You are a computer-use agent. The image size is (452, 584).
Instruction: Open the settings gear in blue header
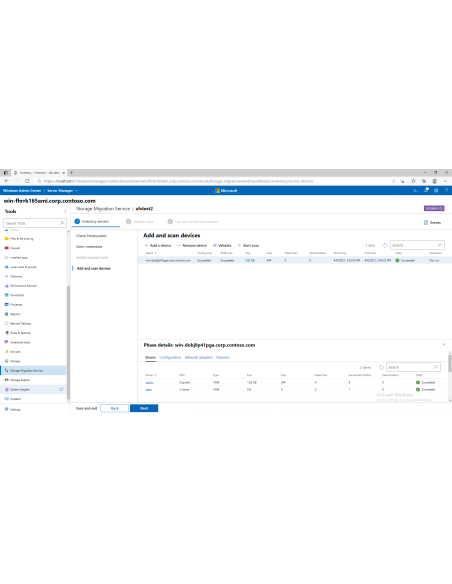(x=436, y=190)
